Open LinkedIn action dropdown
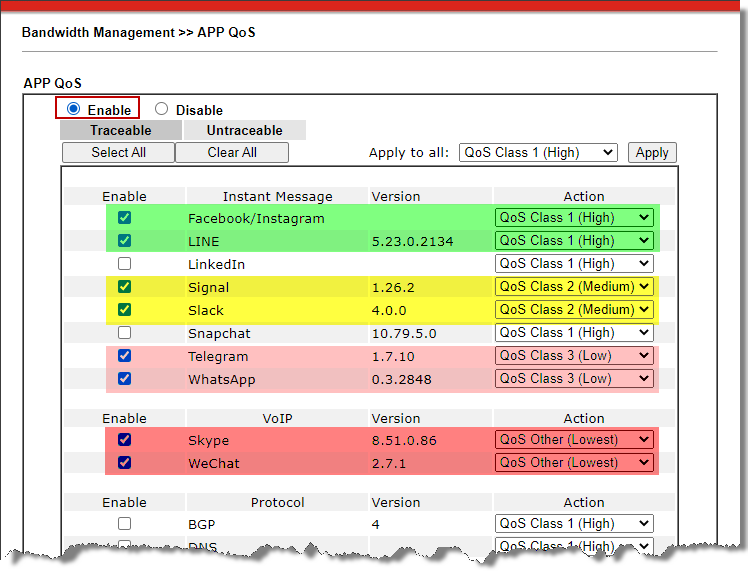 coord(574,263)
